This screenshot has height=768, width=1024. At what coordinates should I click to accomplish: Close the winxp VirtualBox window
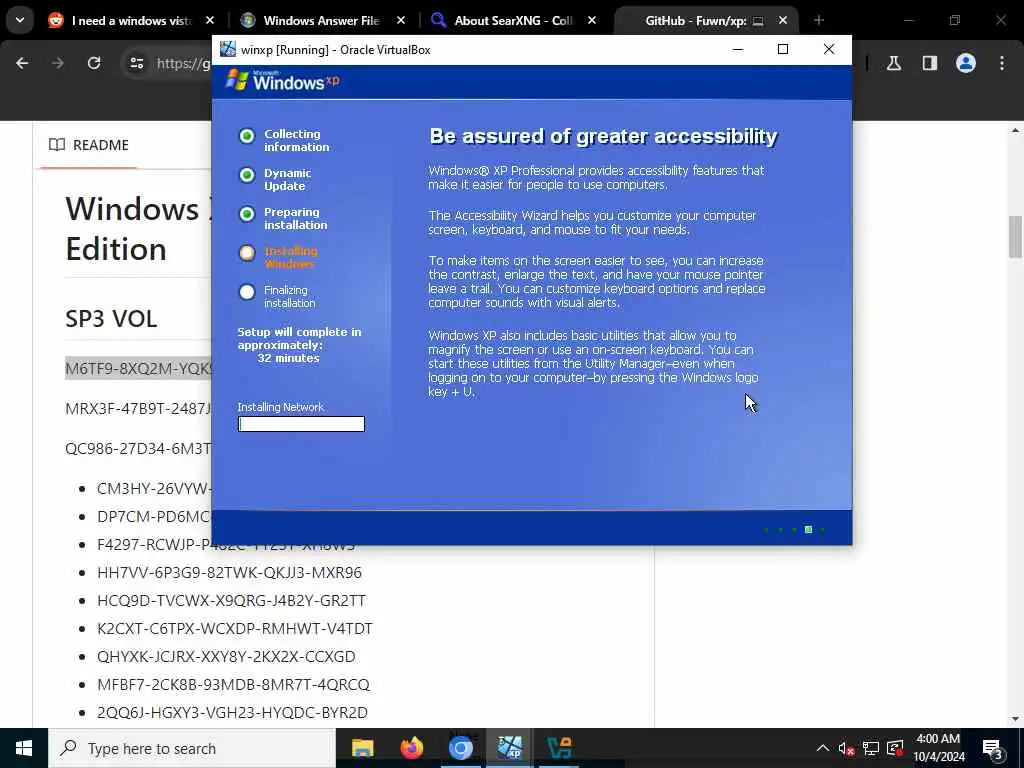[829, 50]
